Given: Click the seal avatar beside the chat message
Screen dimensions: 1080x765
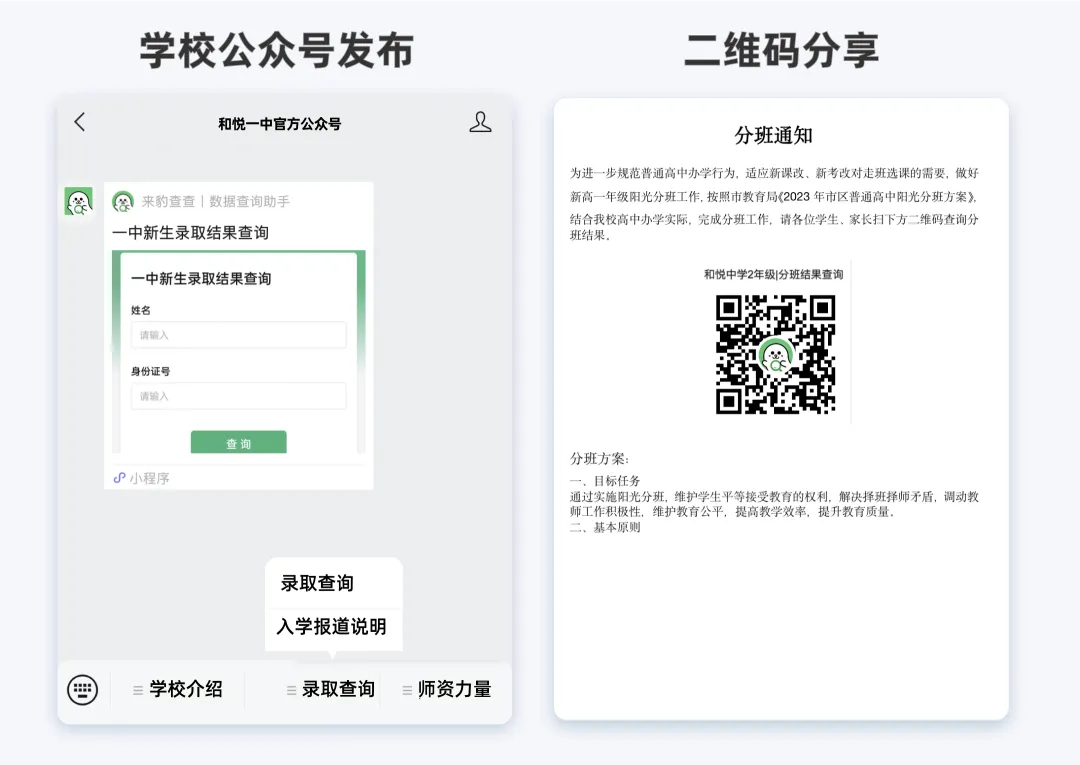Looking at the screenshot, I should point(79,201).
